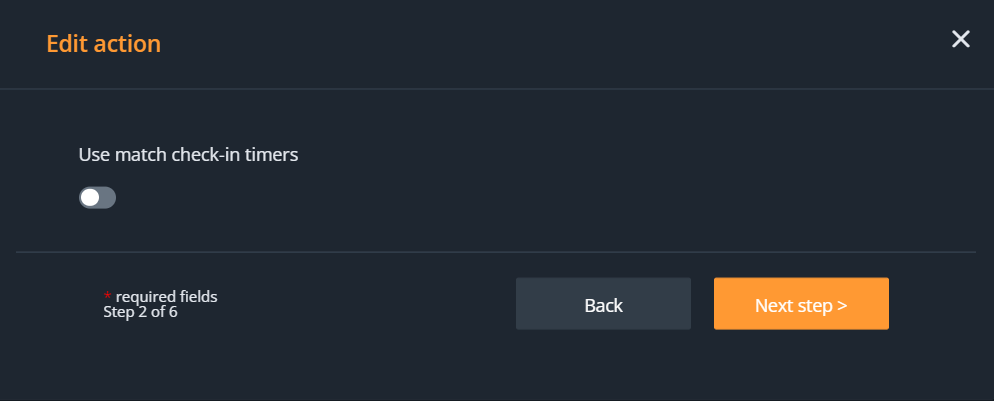The image size is (994, 401).
Task: Click the Next step button
Action: click(801, 304)
